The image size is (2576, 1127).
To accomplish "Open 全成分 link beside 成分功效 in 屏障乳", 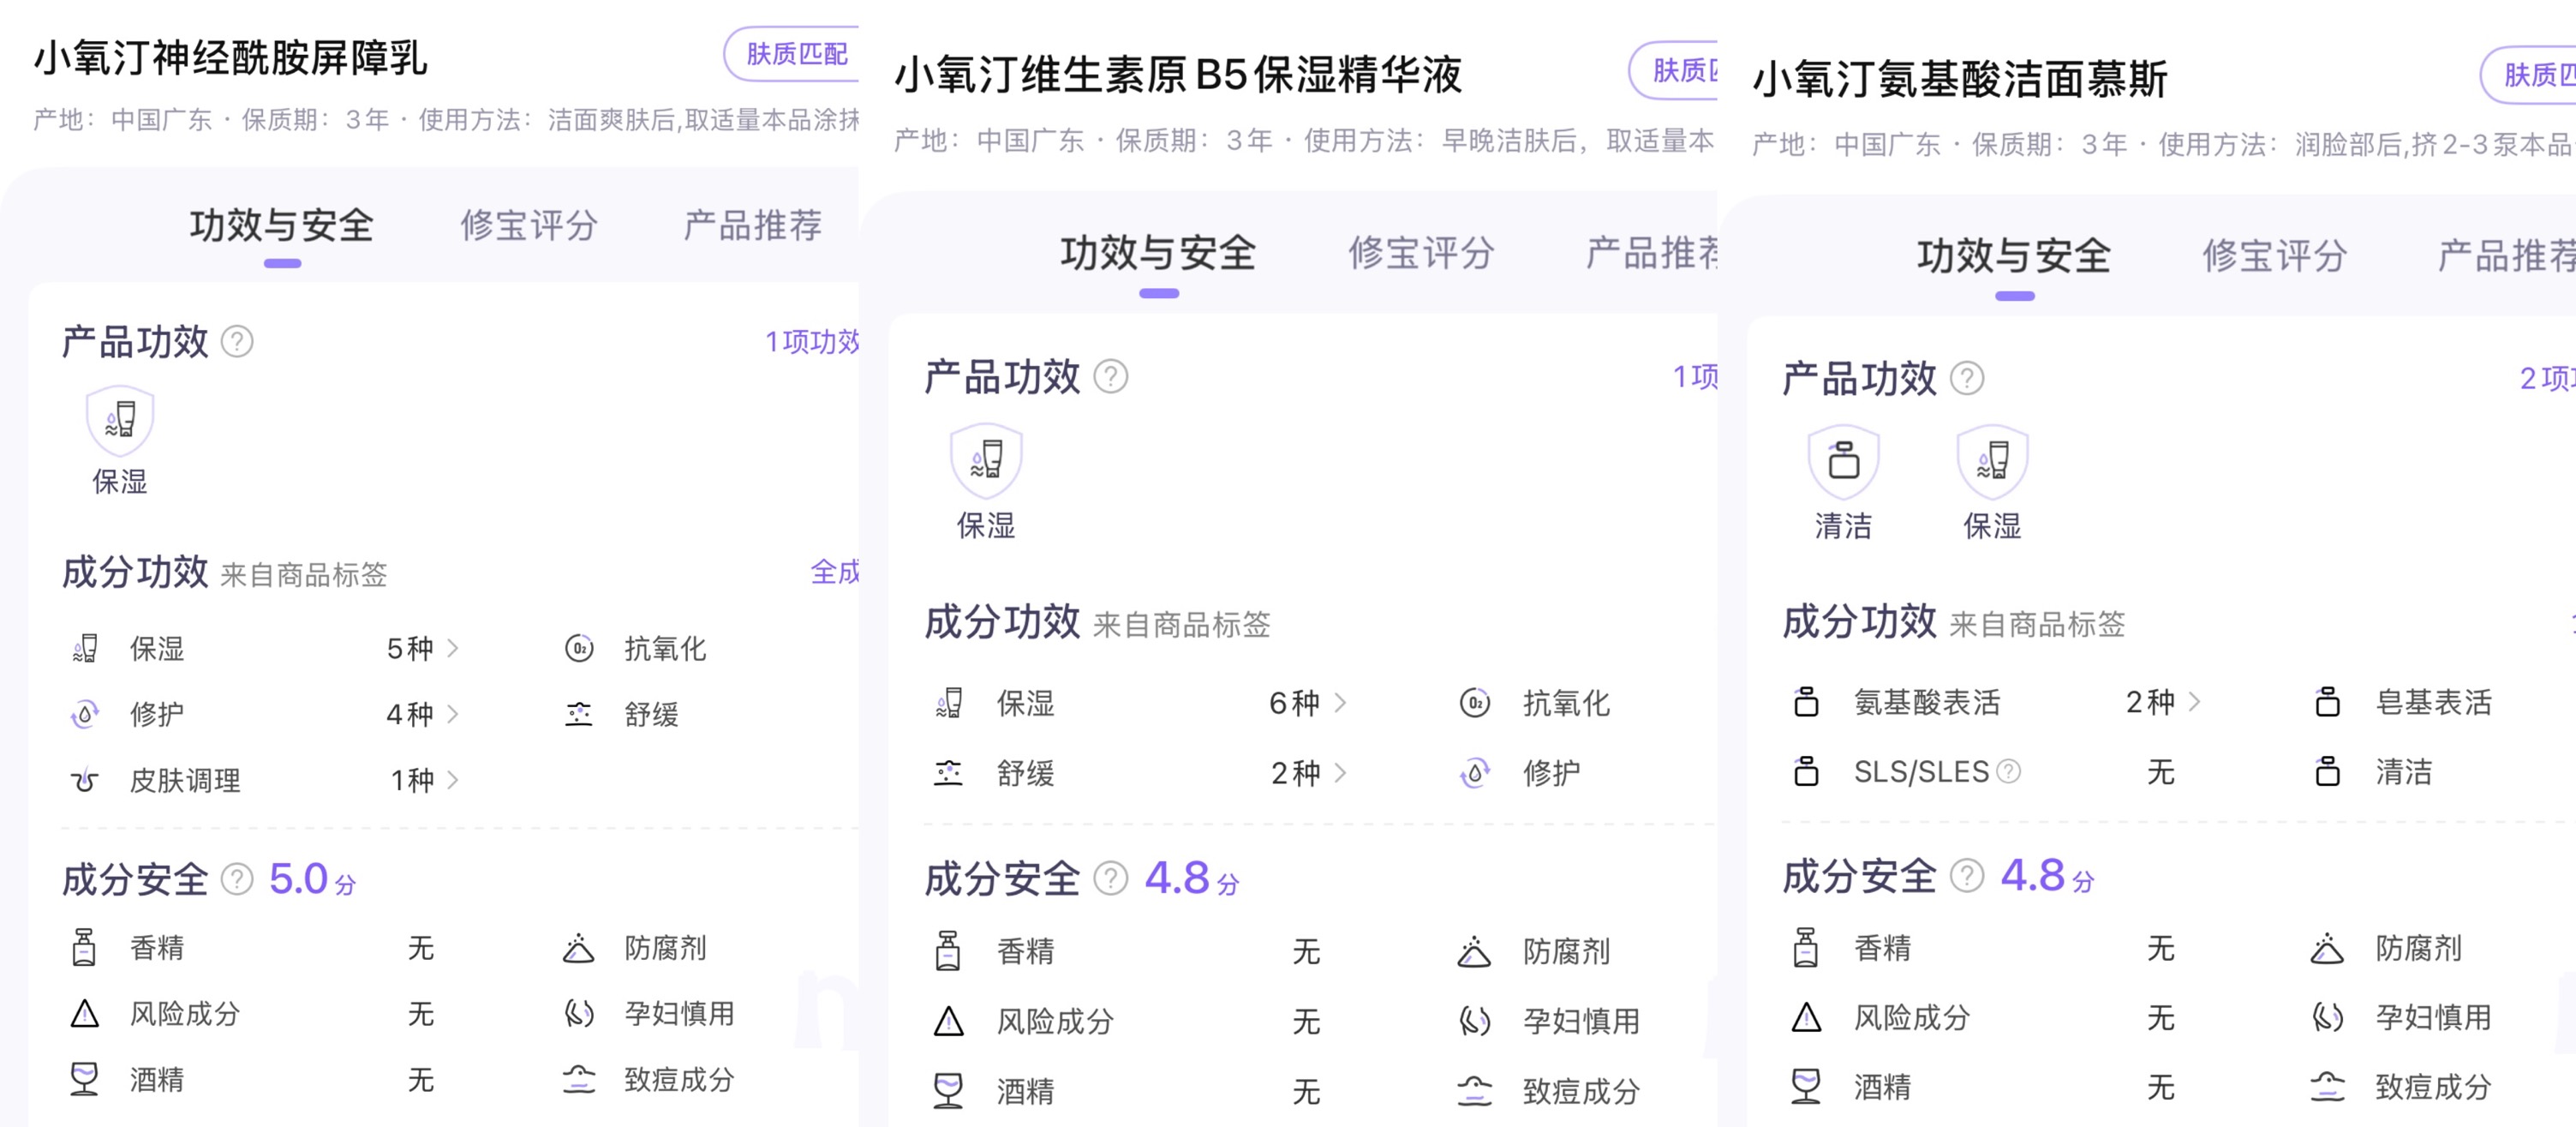I will coord(834,572).
